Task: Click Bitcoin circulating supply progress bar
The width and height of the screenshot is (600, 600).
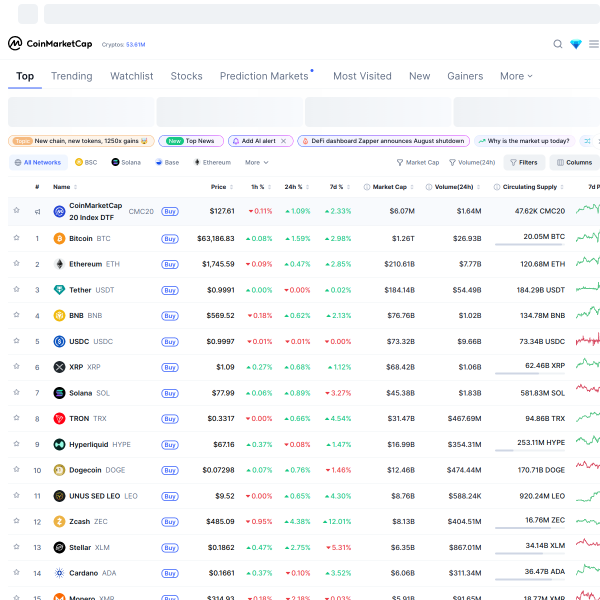Action: point(530,245)
